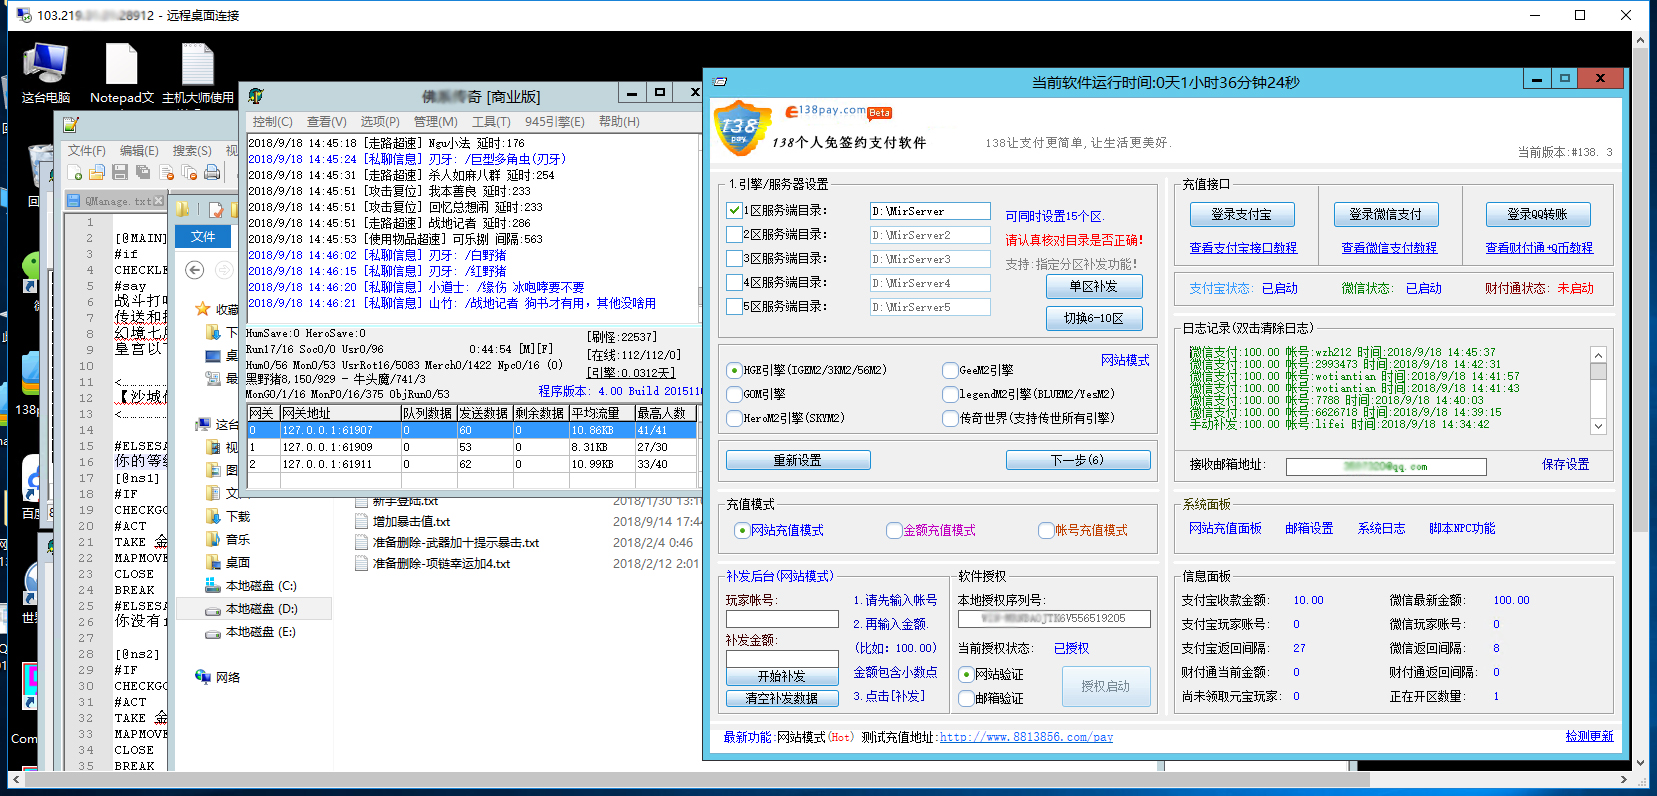
Task: Open 查看支付宝接口教程 link
Action: coord(1243,248)
